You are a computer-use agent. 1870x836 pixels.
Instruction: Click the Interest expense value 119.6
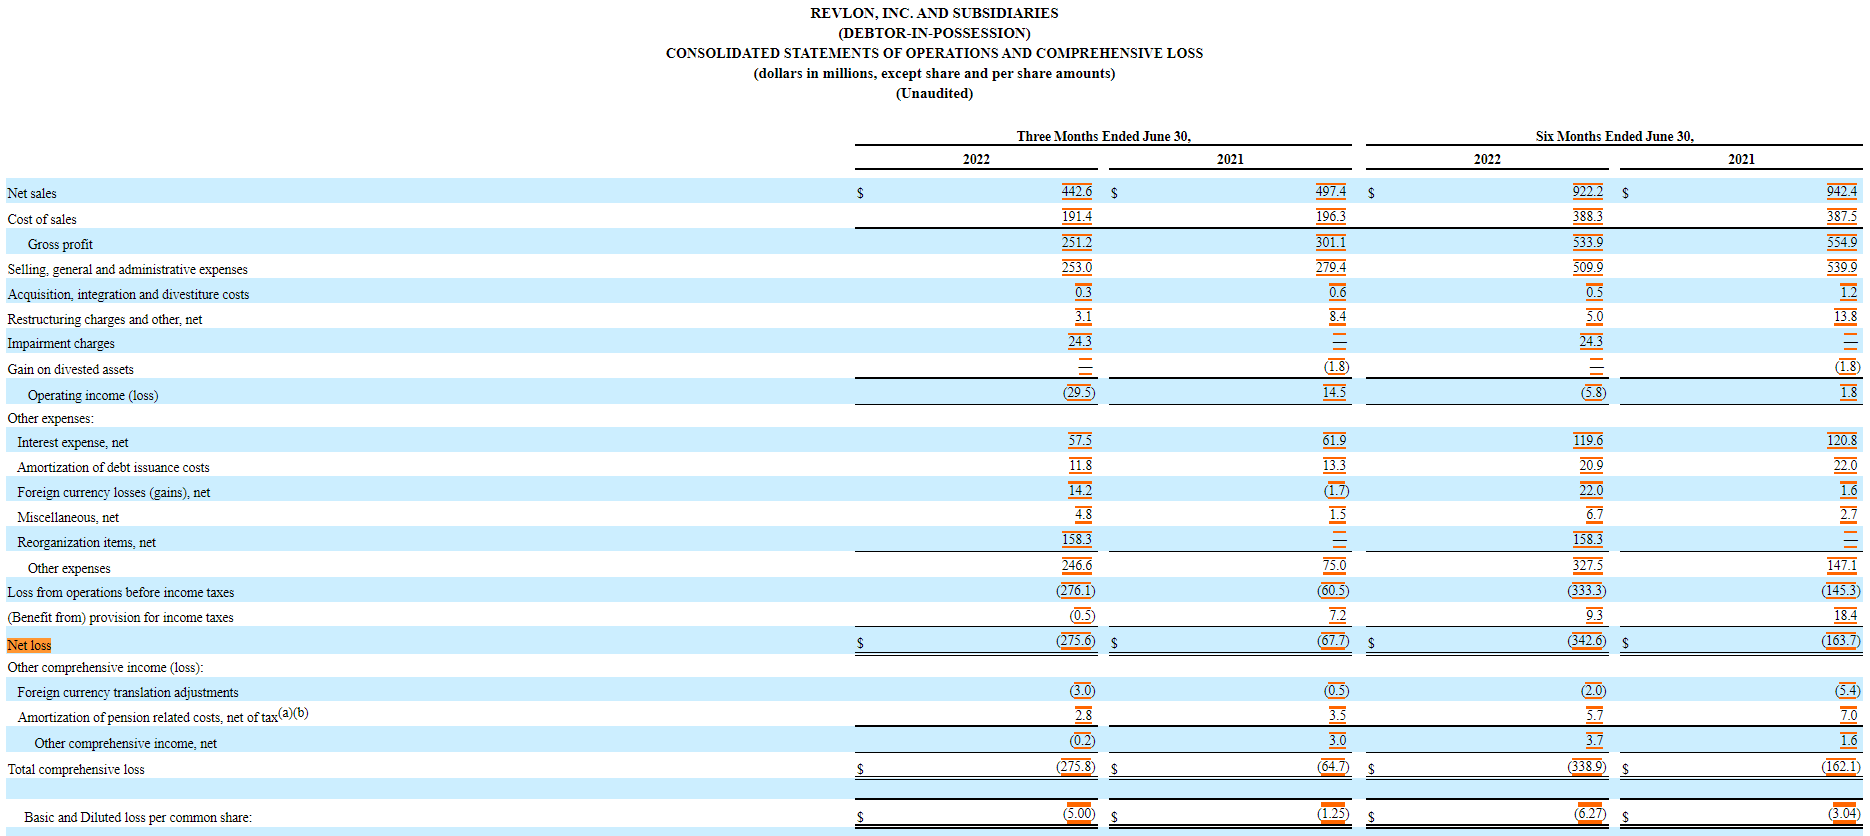coord(1588,440)
